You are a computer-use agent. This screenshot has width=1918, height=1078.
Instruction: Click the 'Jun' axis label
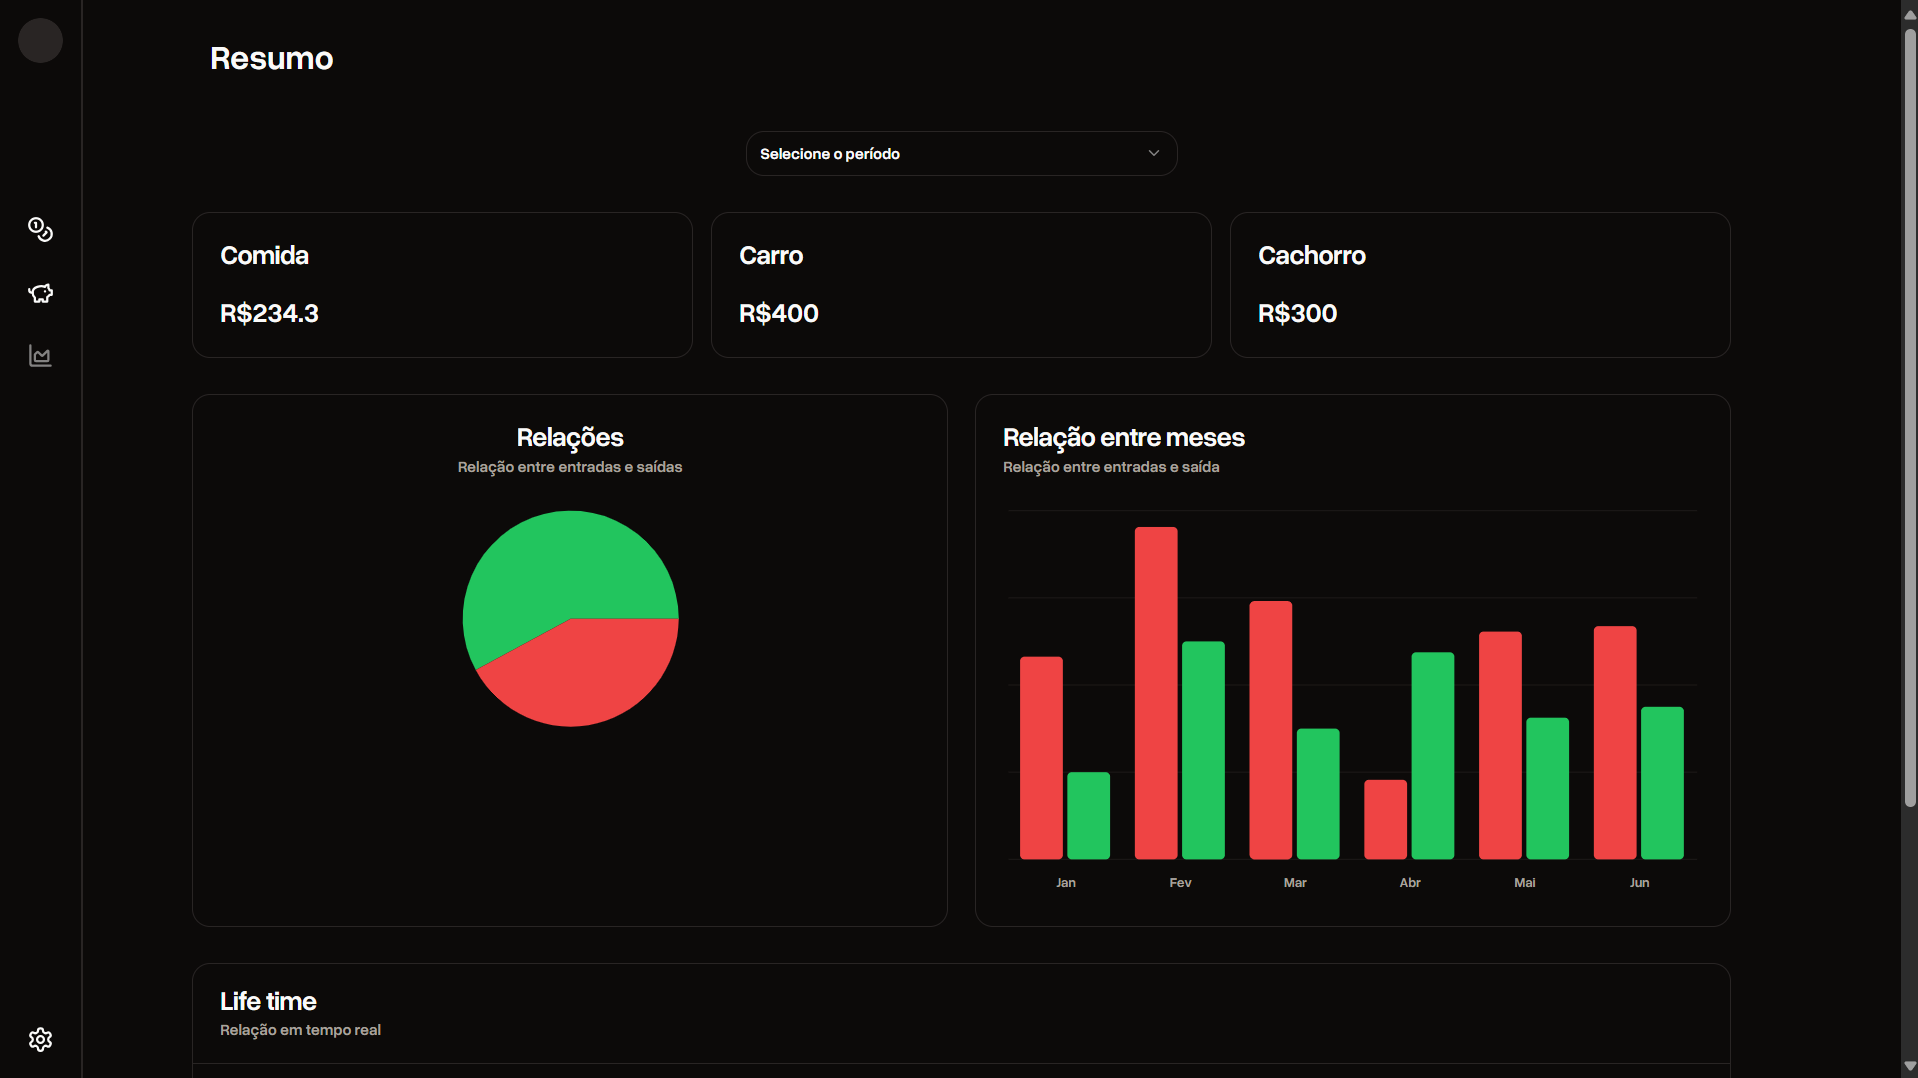(x=1639, y=883)
